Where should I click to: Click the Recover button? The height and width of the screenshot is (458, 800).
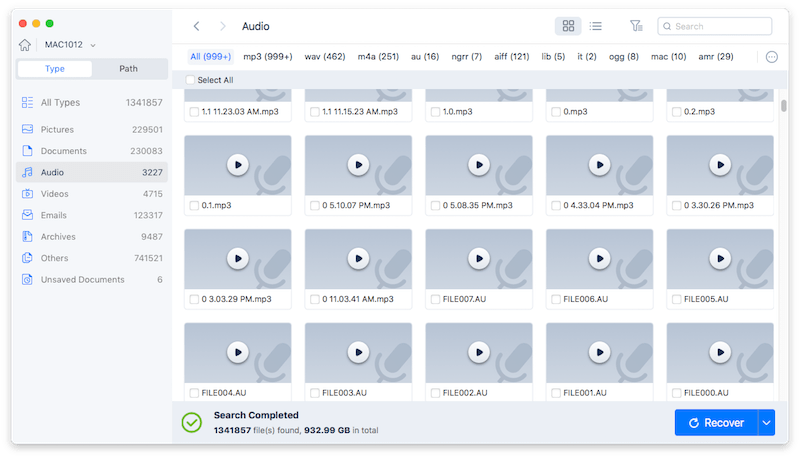(716, 422)
